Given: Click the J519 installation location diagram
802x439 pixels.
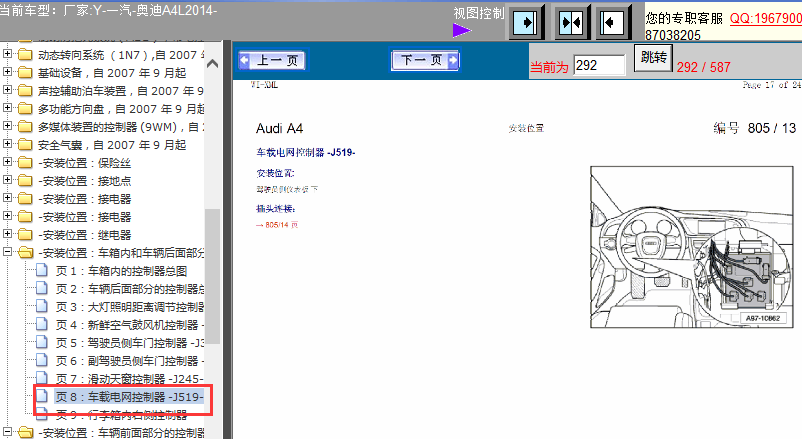Looking at the screenshot, I should coord(692,247).
